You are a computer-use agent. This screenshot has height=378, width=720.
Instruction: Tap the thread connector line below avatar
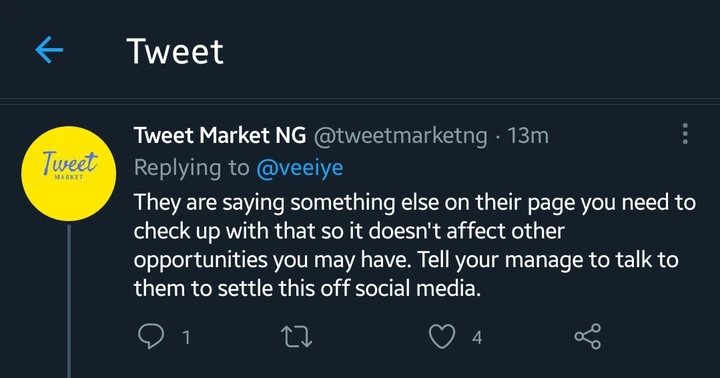coord(69,301)
